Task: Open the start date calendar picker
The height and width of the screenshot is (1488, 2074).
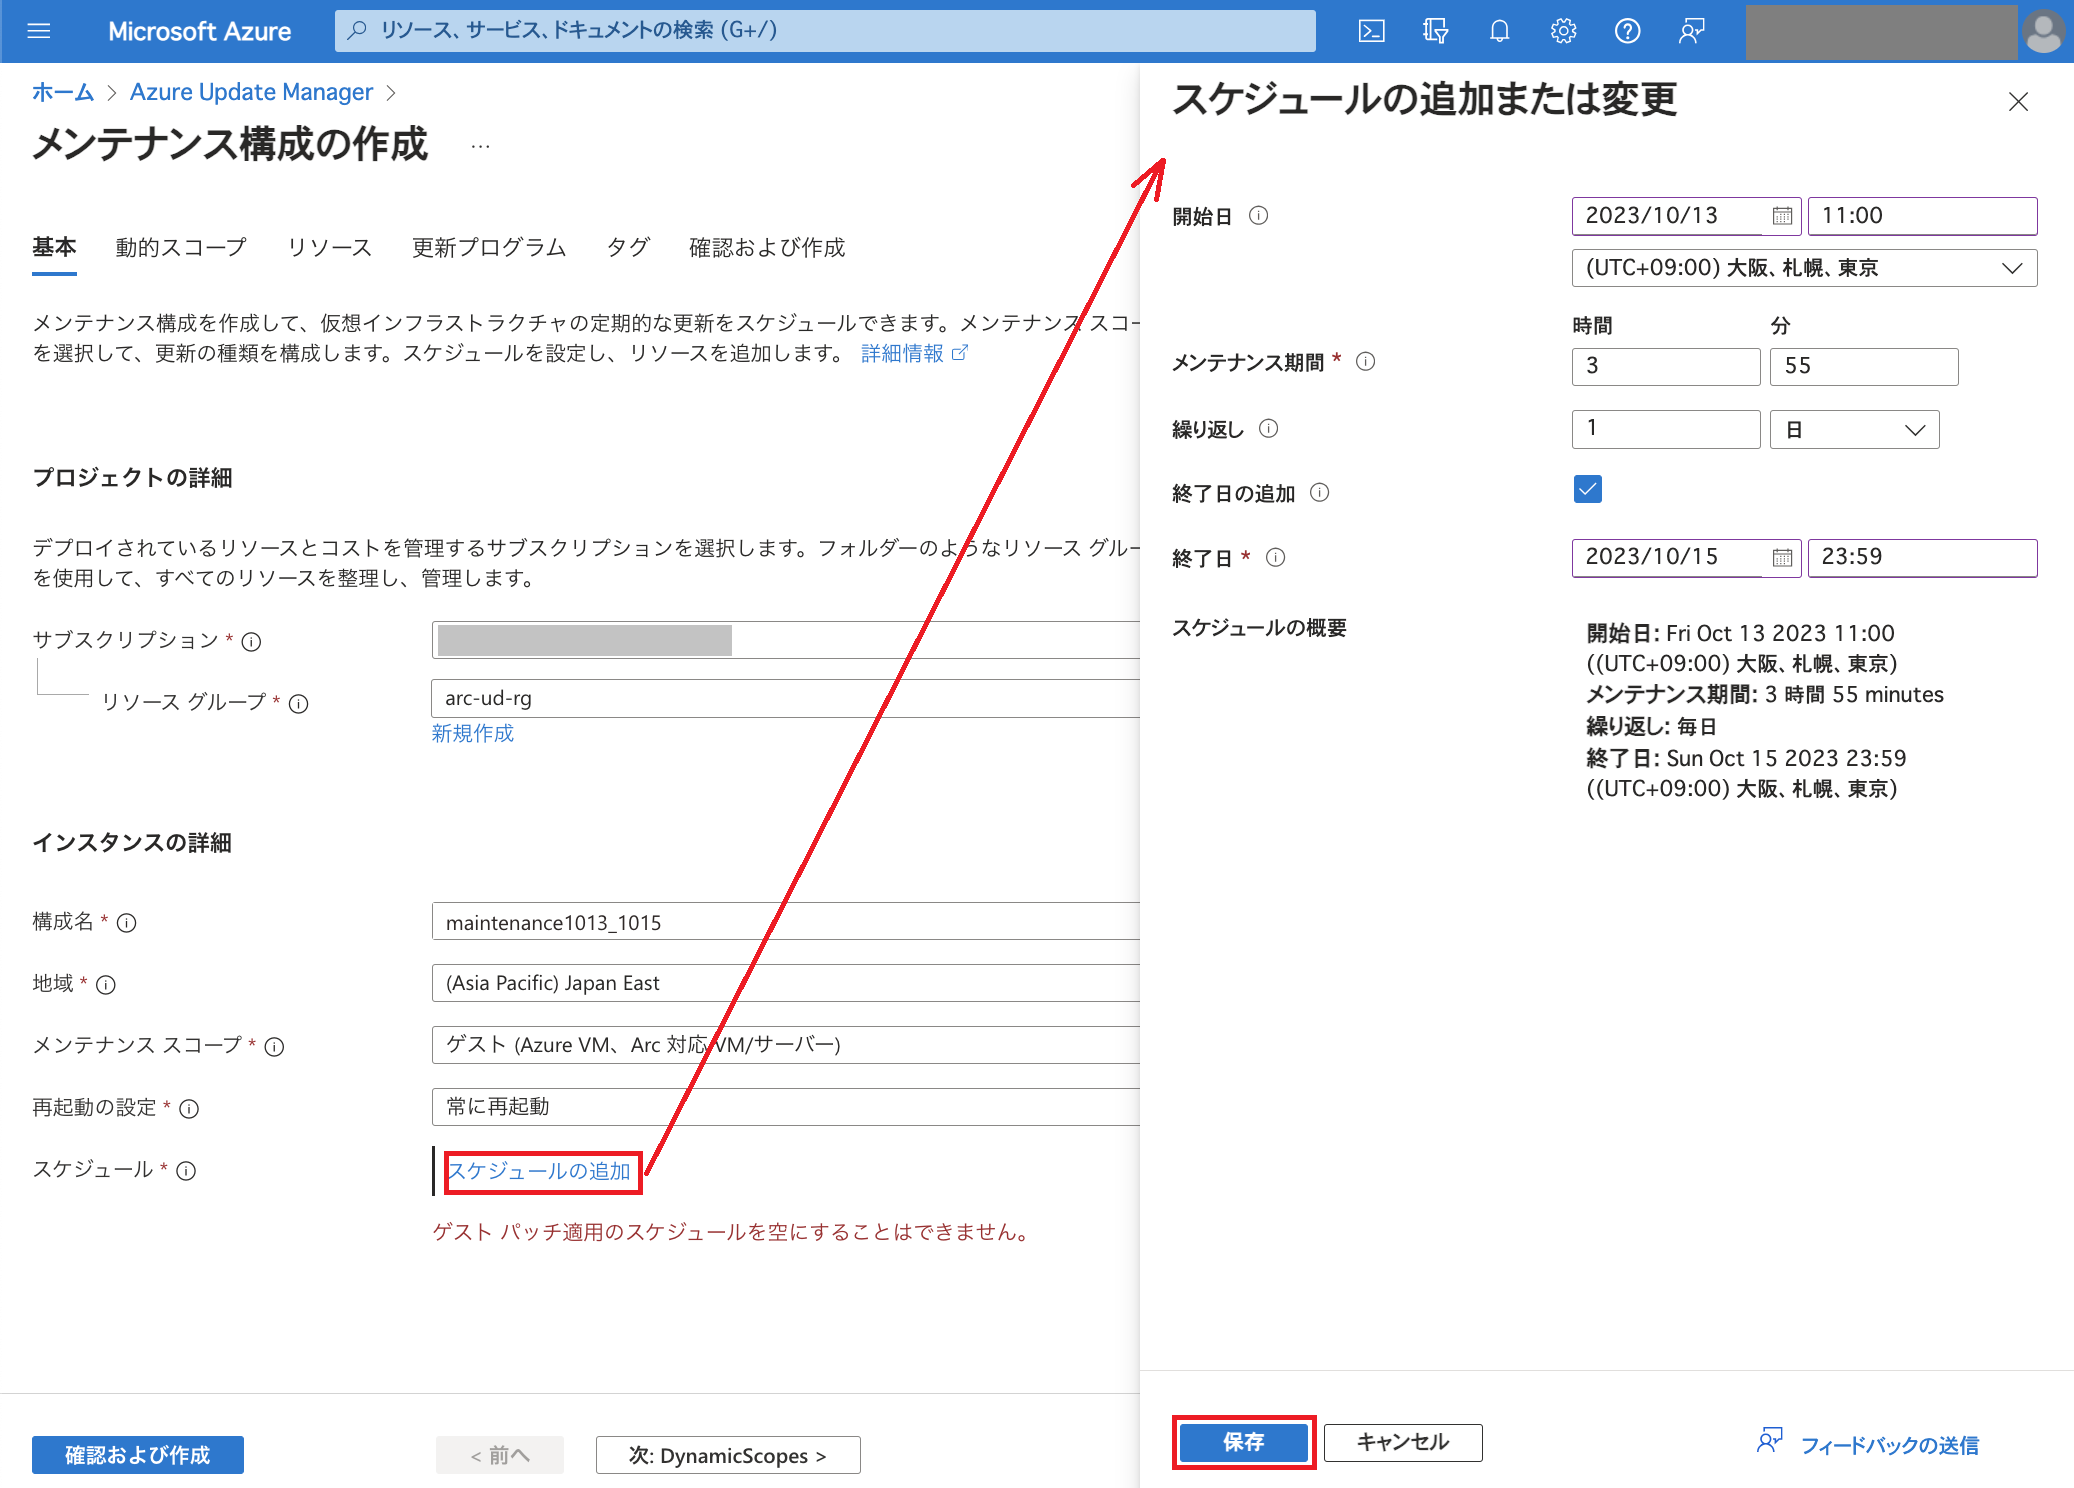Action: click(x=1782, y=216)
